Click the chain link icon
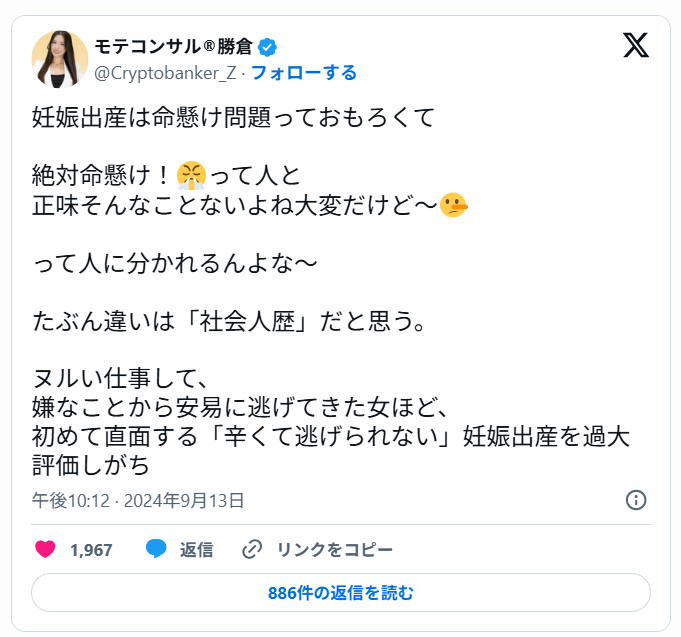The image size is (681, 637). click(252, 549)
